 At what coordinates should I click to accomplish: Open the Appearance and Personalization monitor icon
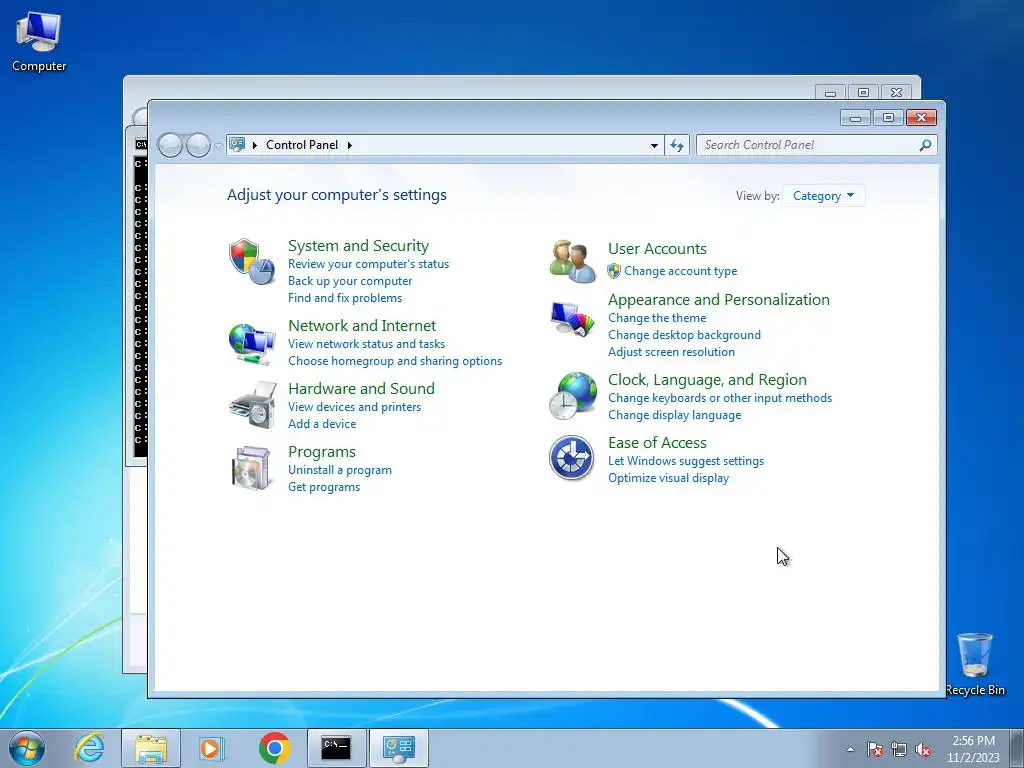point(572,319)
